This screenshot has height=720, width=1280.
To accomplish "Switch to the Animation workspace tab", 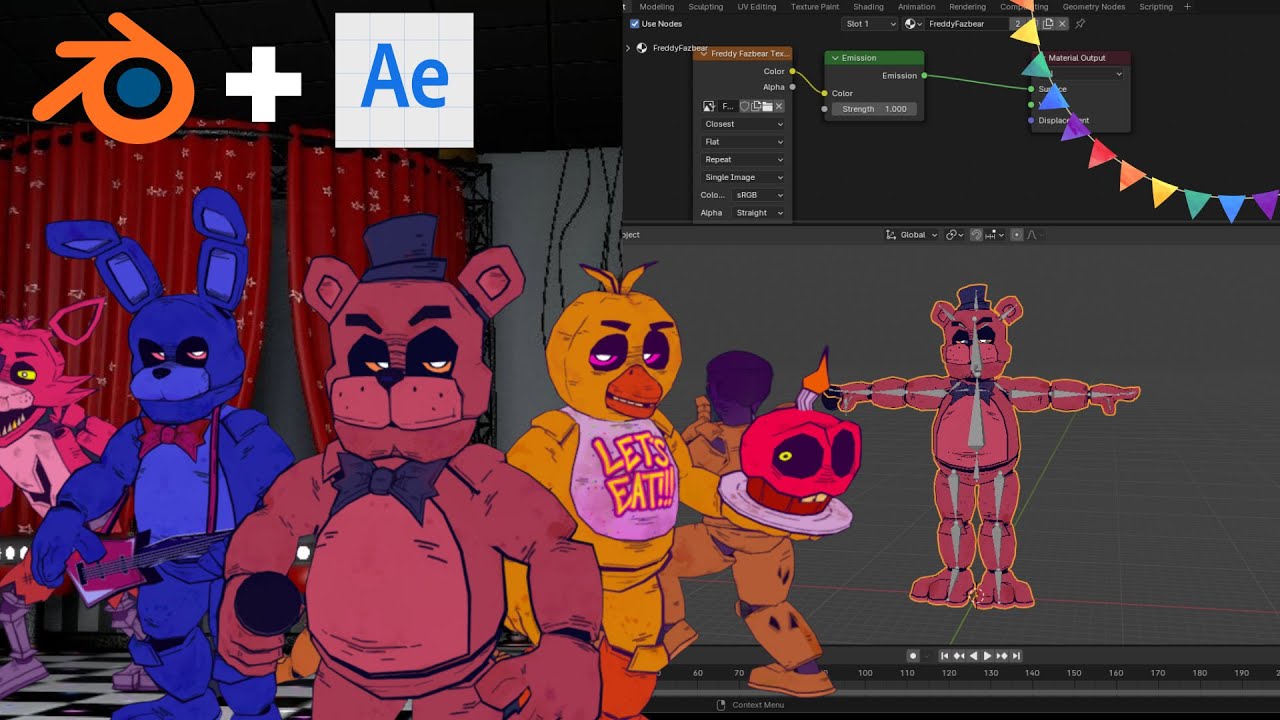I will click(917, 7).
